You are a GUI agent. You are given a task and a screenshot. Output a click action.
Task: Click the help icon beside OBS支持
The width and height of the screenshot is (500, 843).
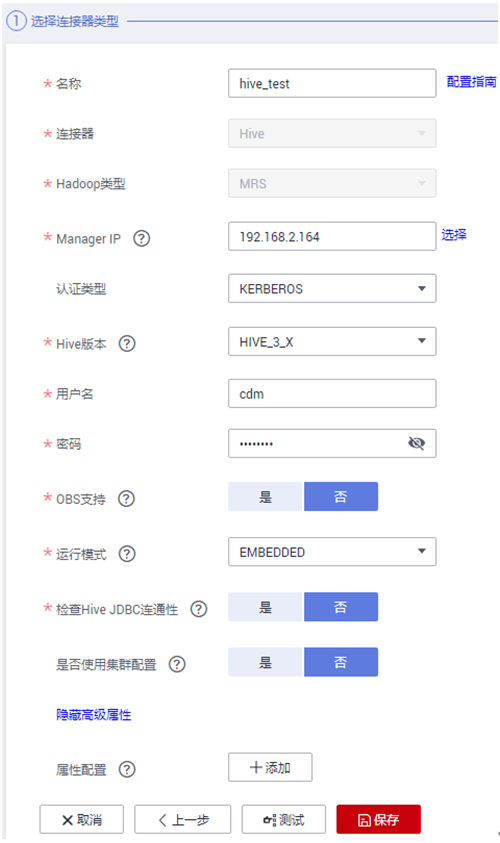click(126, 498)
